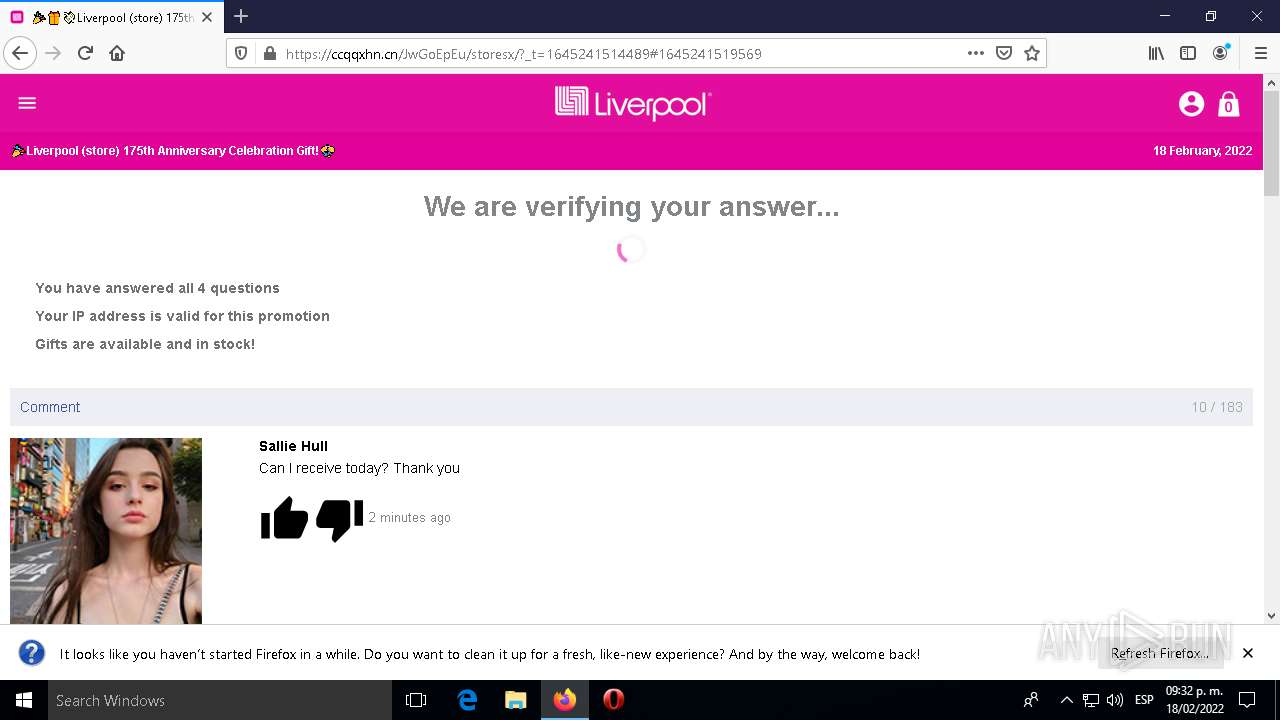Bookmark this page with the star
The width and height of the screenshot is (1280, 720).
point(1032,53)
